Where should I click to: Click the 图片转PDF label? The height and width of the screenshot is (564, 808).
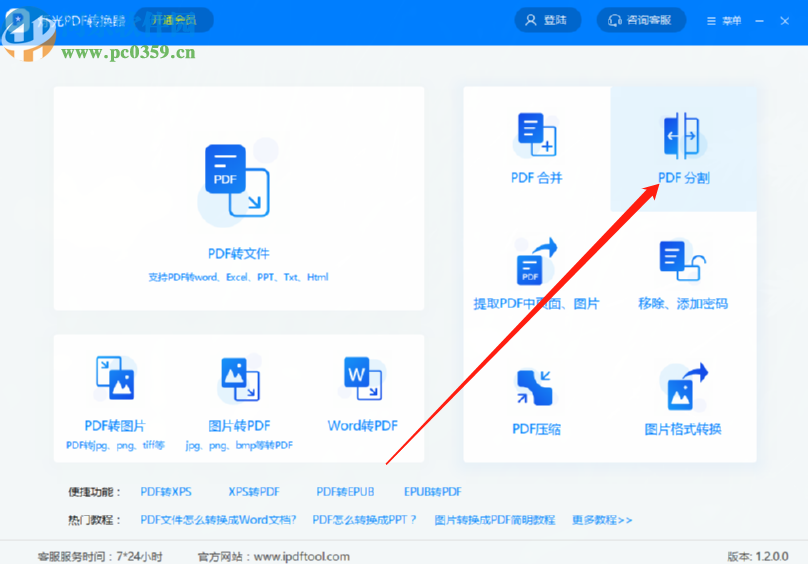tap(239, 425)
